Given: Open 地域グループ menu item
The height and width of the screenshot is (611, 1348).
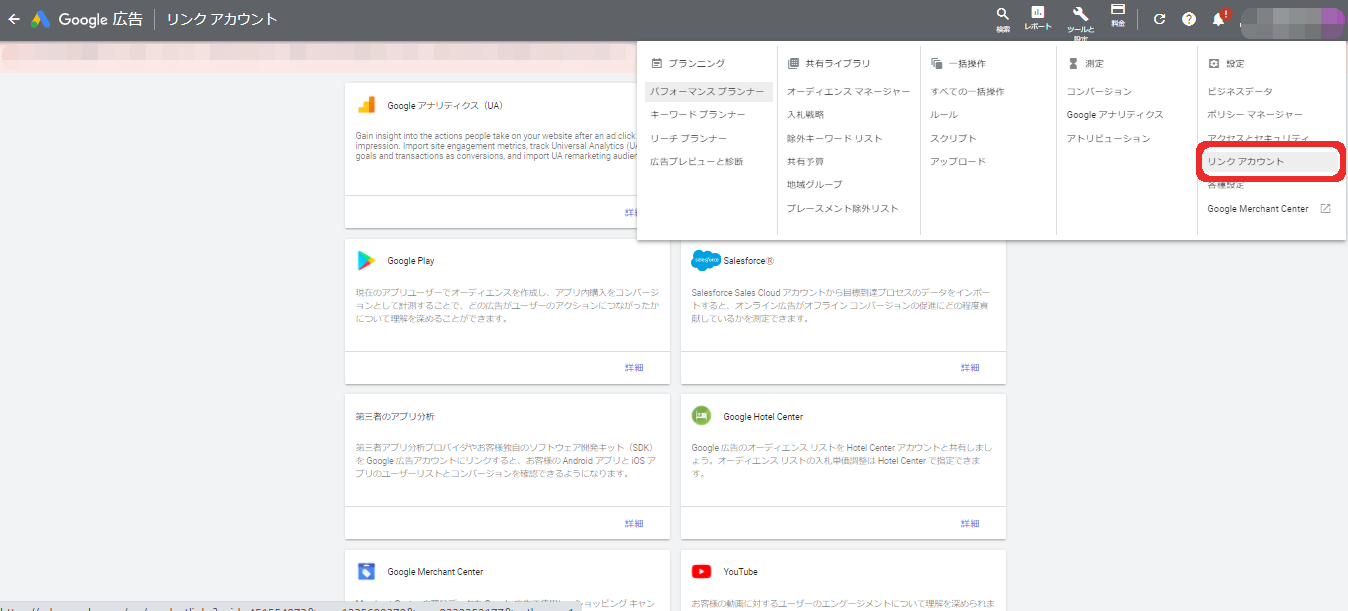Looking at the screenshot, I should (815, 184).
